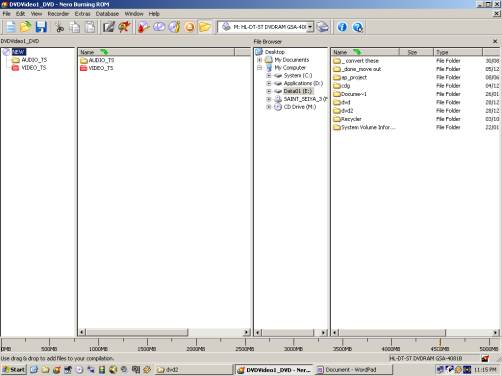Select VIDEO_TS folder in compilation list
The height and width of the screenshot is (376, 502).
tap(101, 68)
